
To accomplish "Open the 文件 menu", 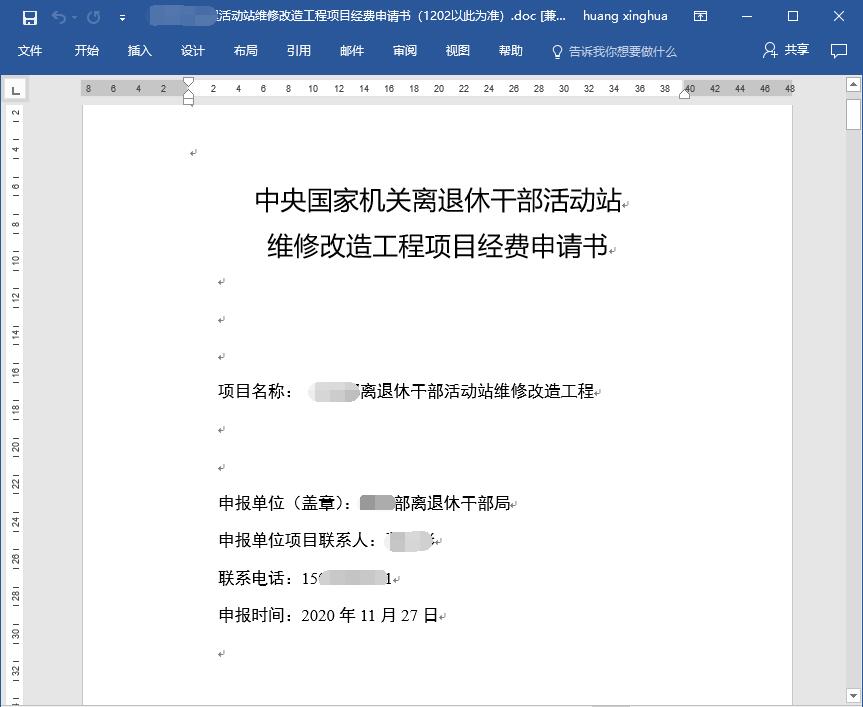I will [x=30, y=51].
